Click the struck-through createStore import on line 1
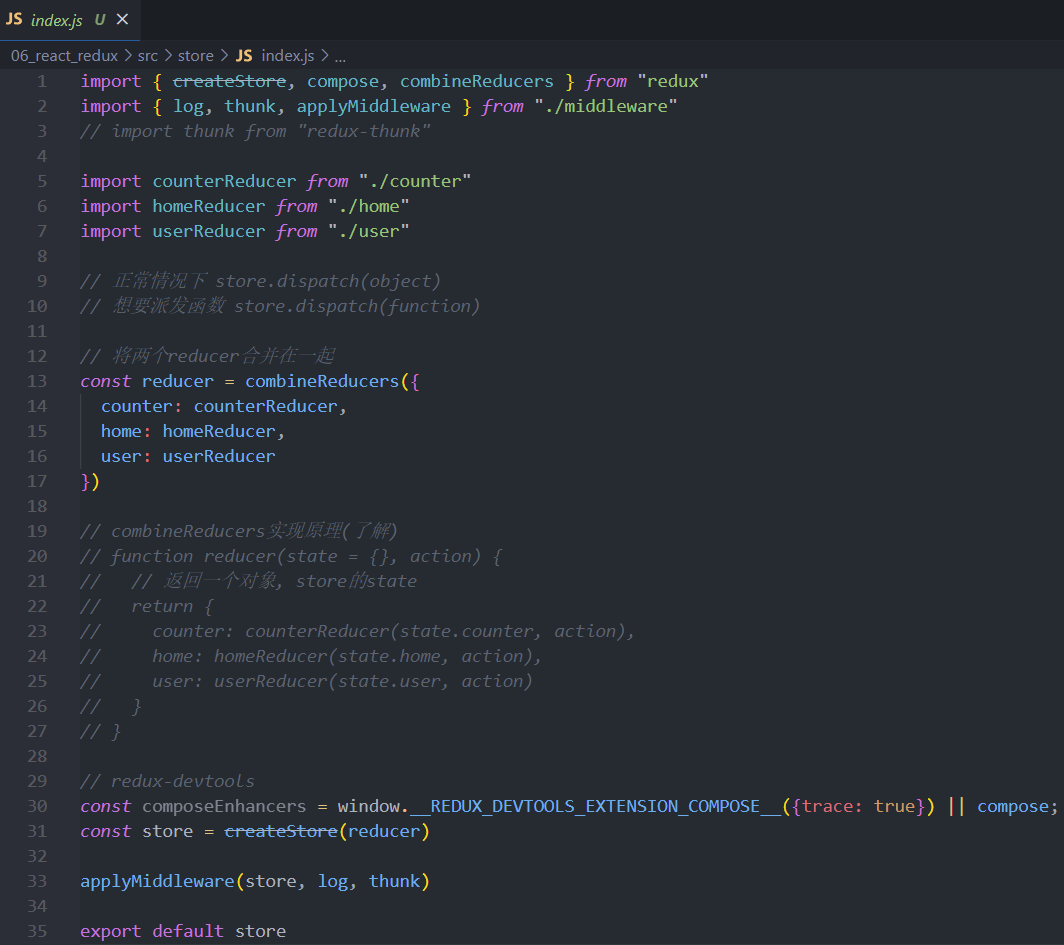Screen dimensions: 1064x945 (229, 81)
